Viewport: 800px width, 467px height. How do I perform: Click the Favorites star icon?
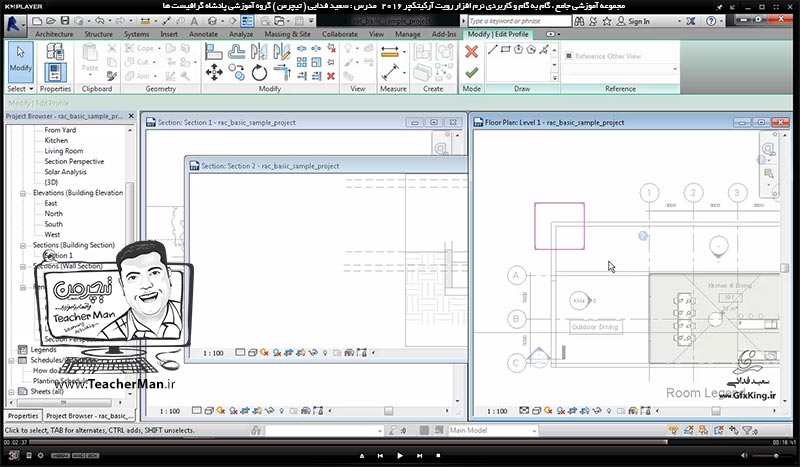(x=607, y=21)
